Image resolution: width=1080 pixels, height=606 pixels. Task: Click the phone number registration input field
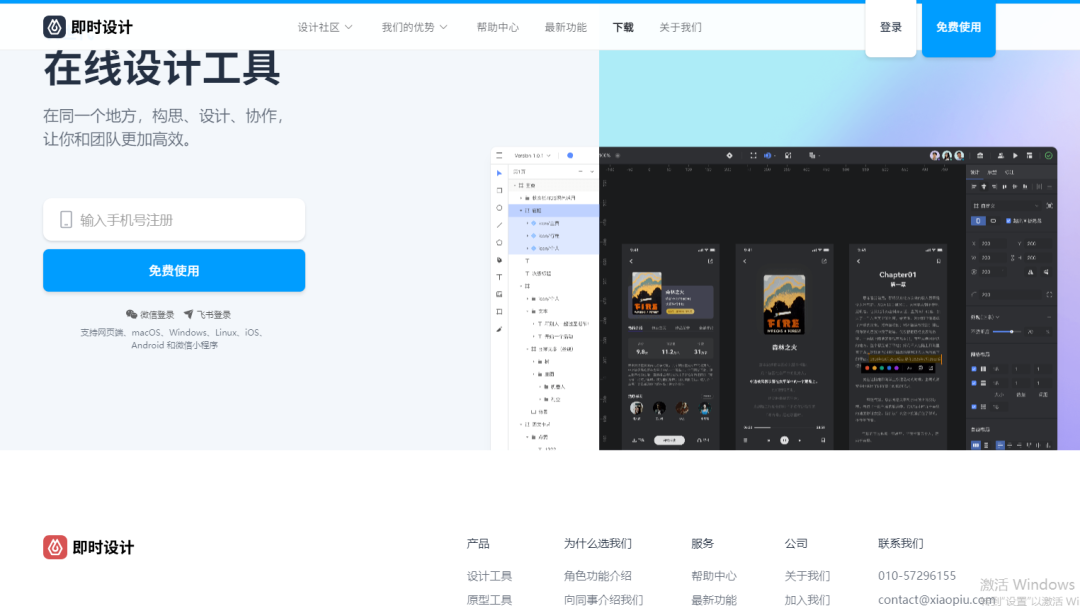(x=174, y=219)
